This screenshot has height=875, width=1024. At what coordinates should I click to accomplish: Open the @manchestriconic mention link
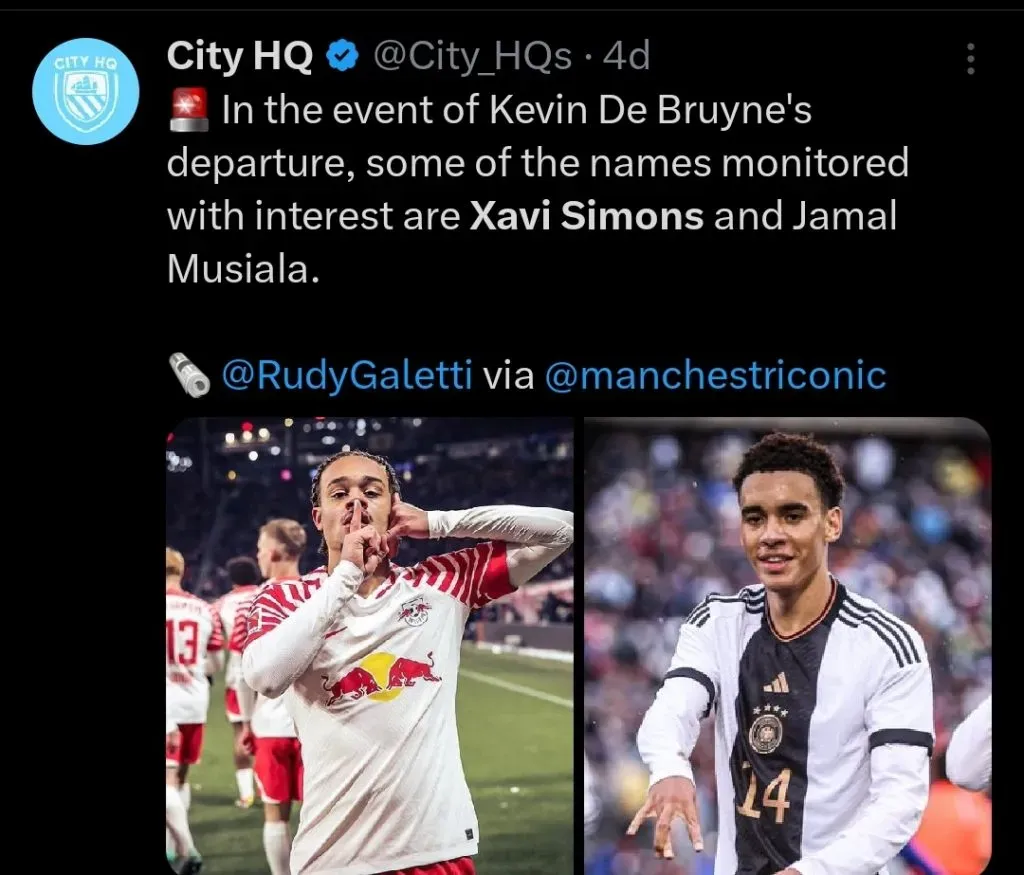tap(714, 375)
